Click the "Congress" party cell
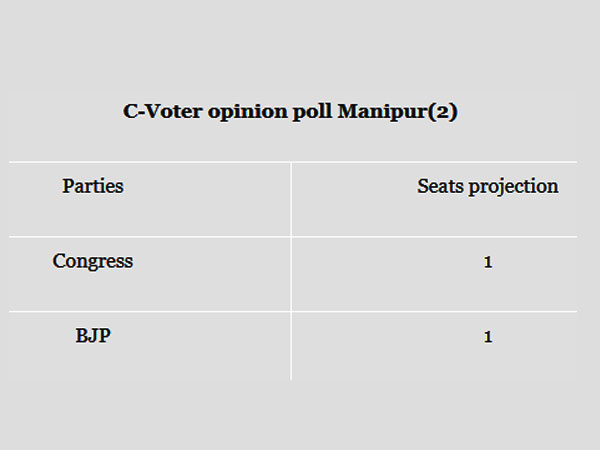This screenshot has width=600, height=450. click(x=93, y=262)
